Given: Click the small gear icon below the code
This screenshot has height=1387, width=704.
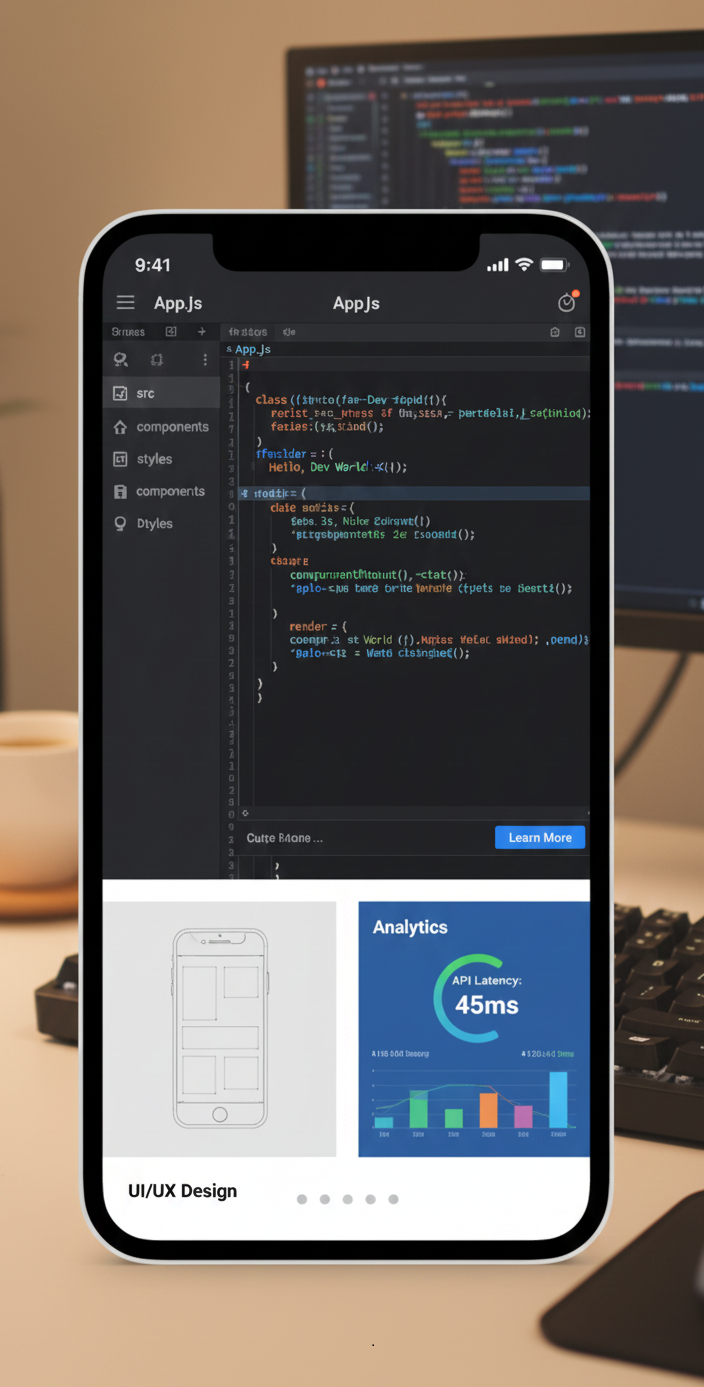Looking at the screenshot, I should coord(246,812).
